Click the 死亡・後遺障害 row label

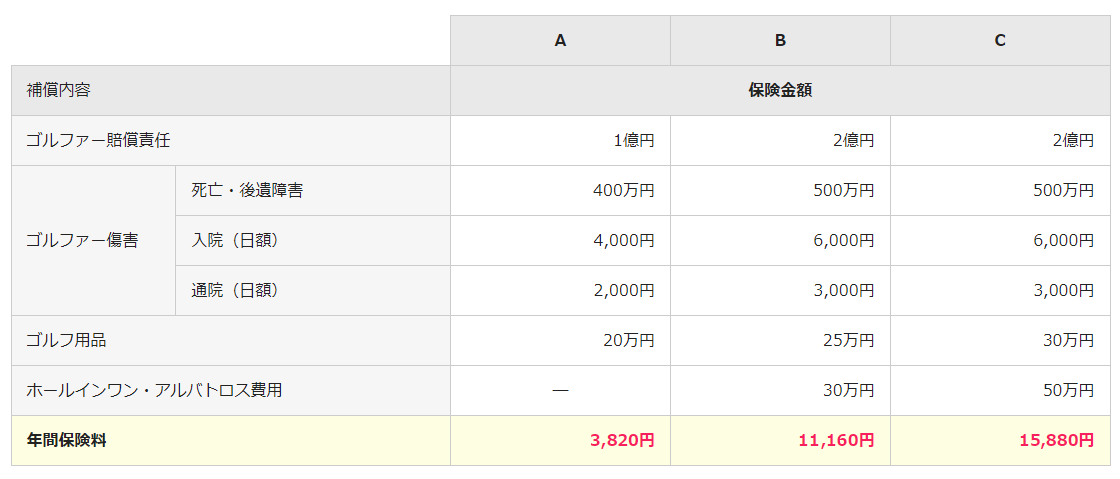coord(247,190)
